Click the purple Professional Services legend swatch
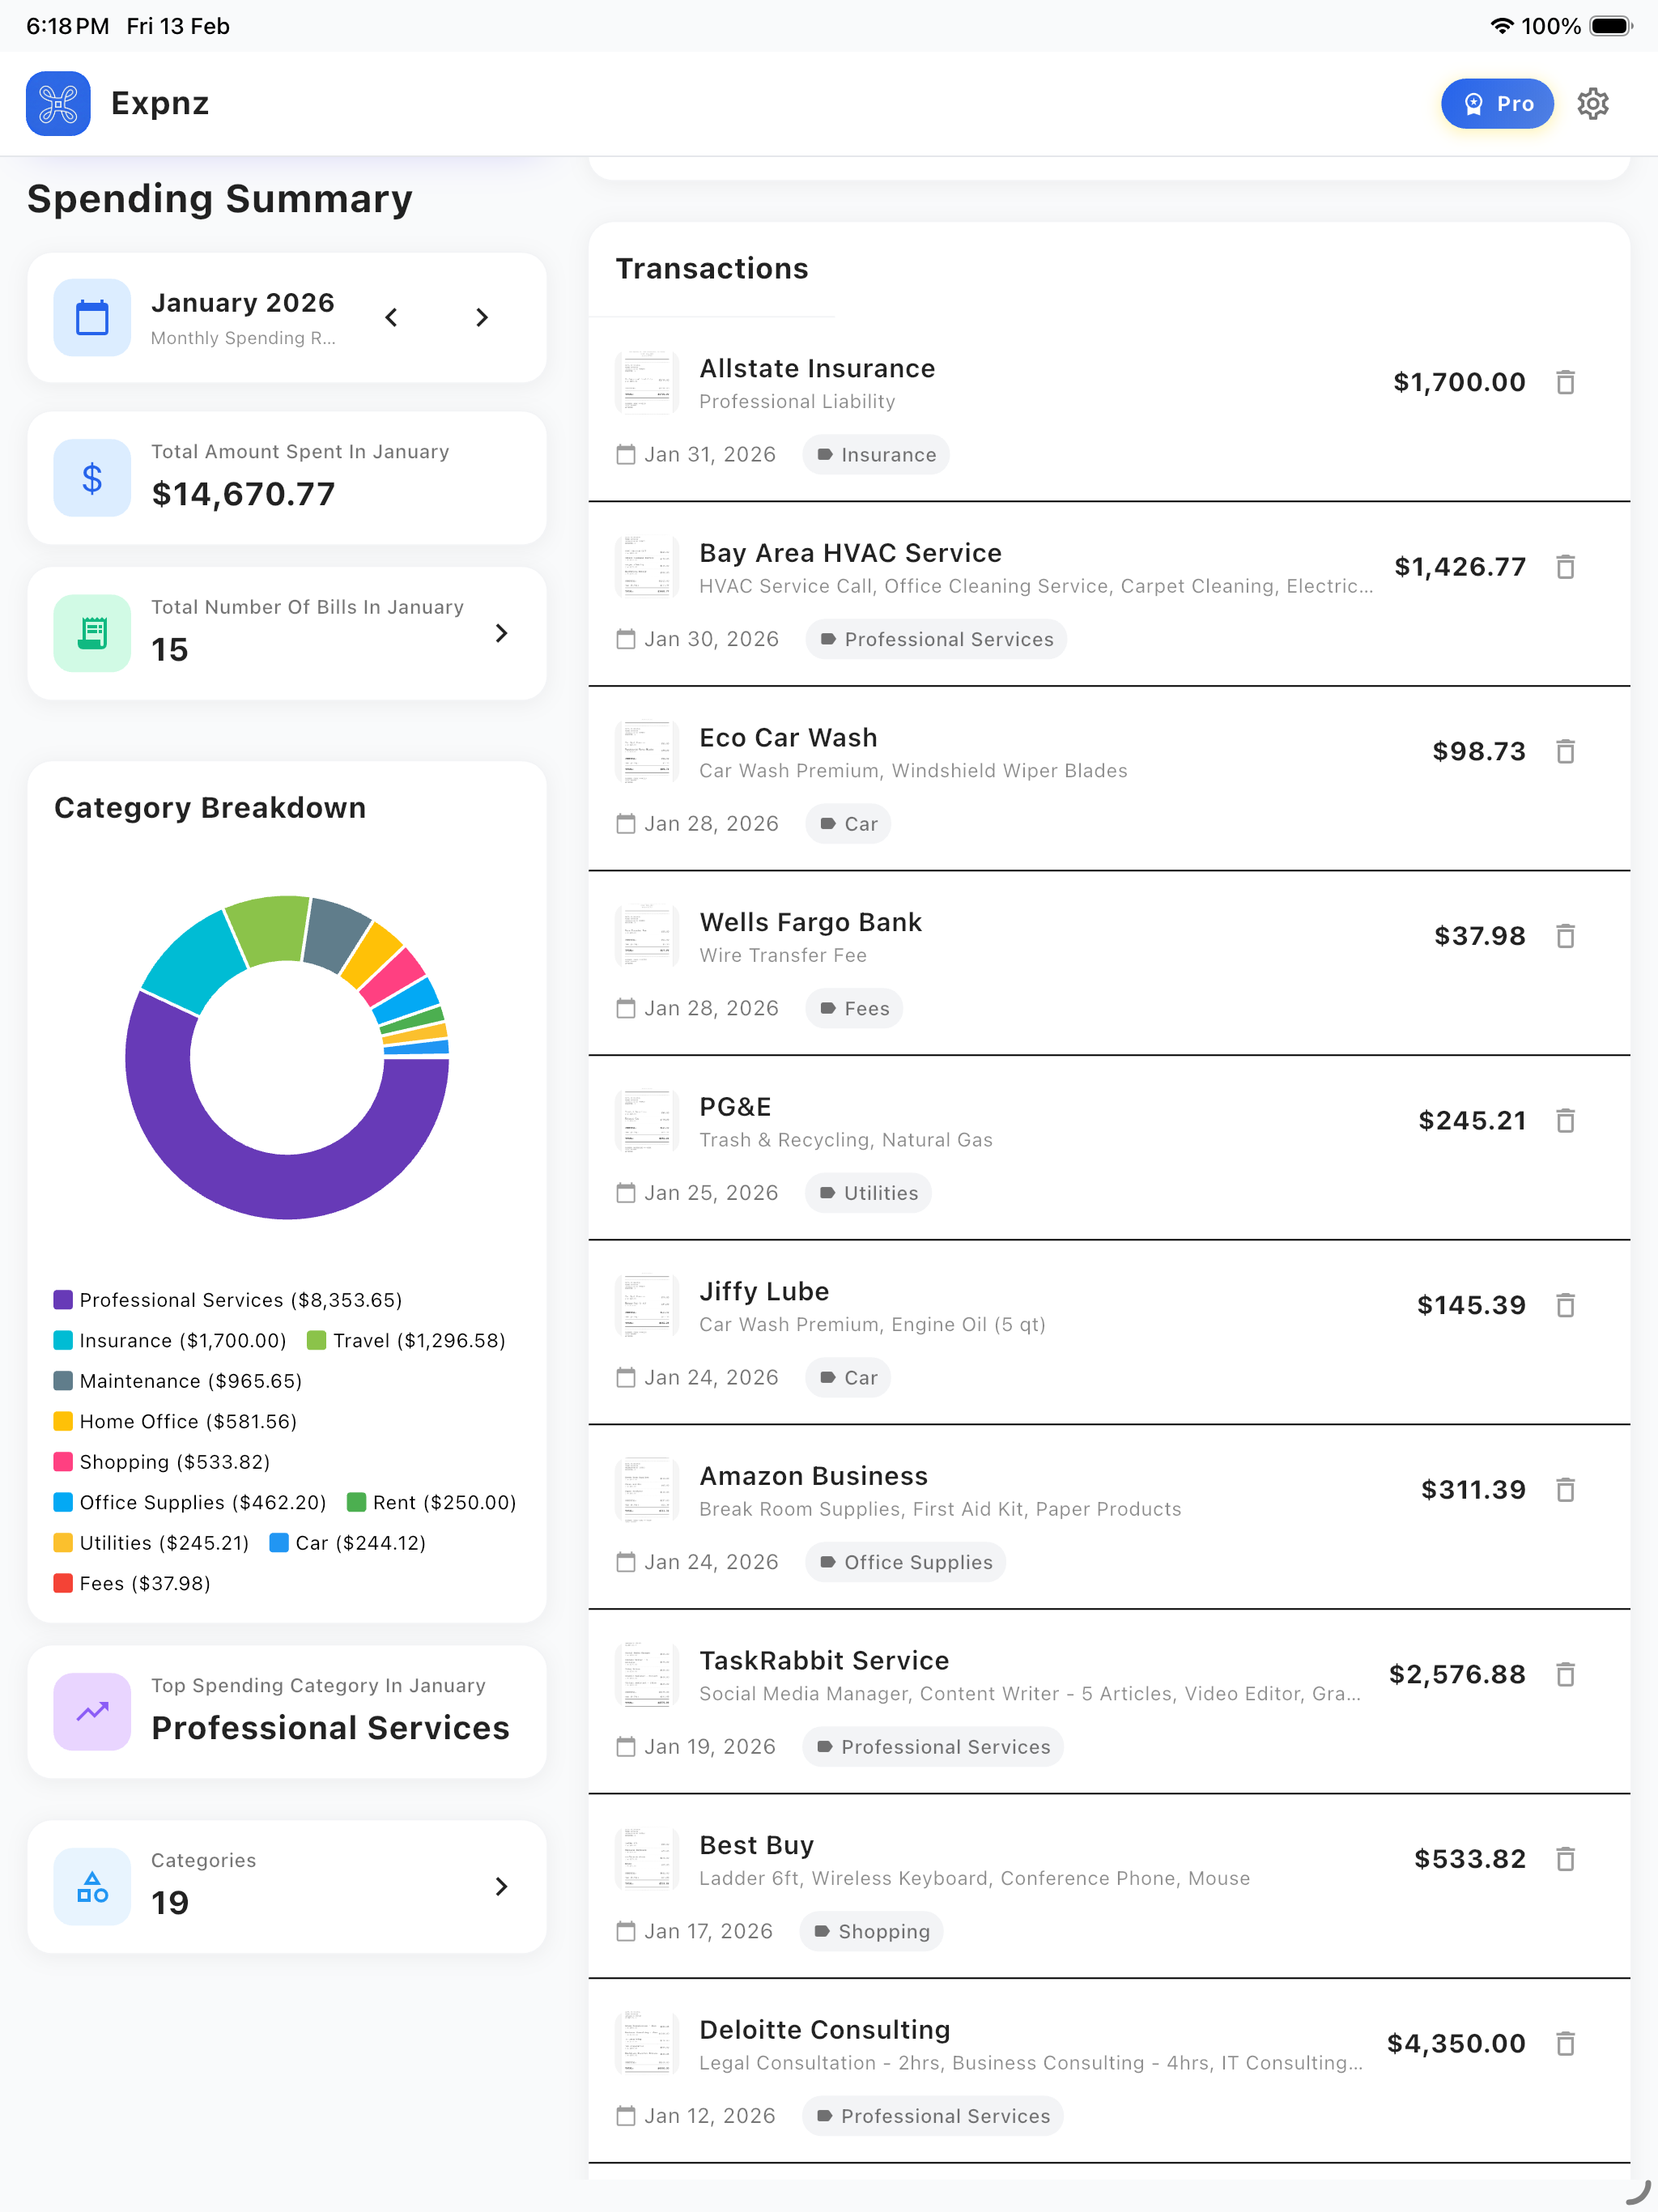The height and width of the screenshot is (2212, 1658). click(63, 1300)
